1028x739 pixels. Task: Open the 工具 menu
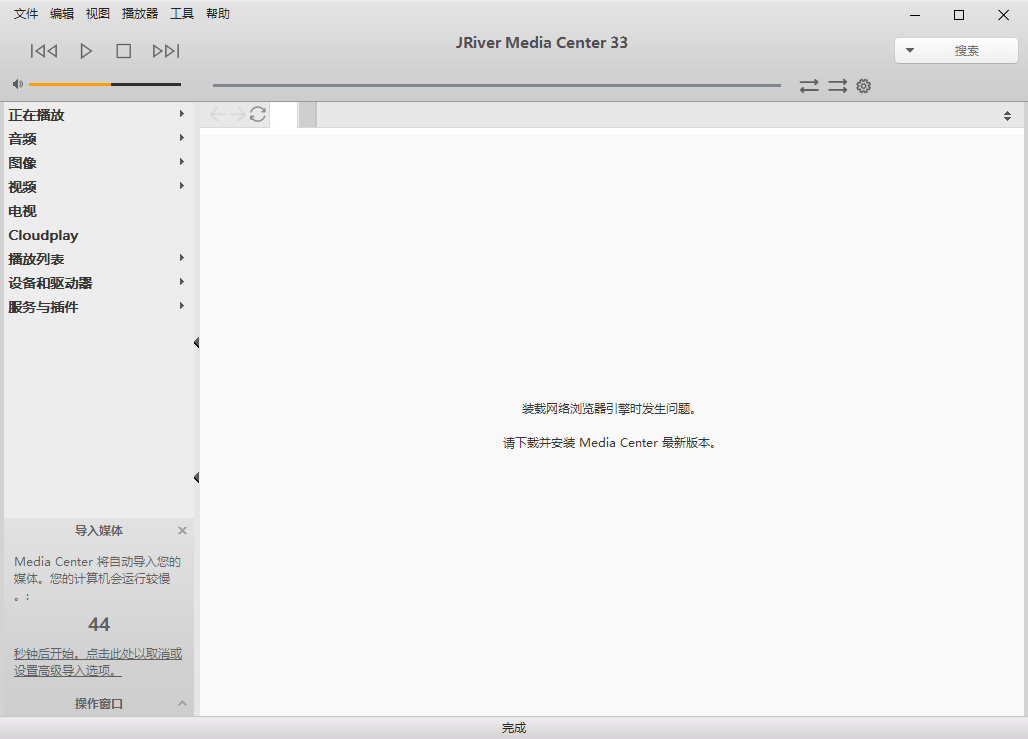tap(181, 13)
